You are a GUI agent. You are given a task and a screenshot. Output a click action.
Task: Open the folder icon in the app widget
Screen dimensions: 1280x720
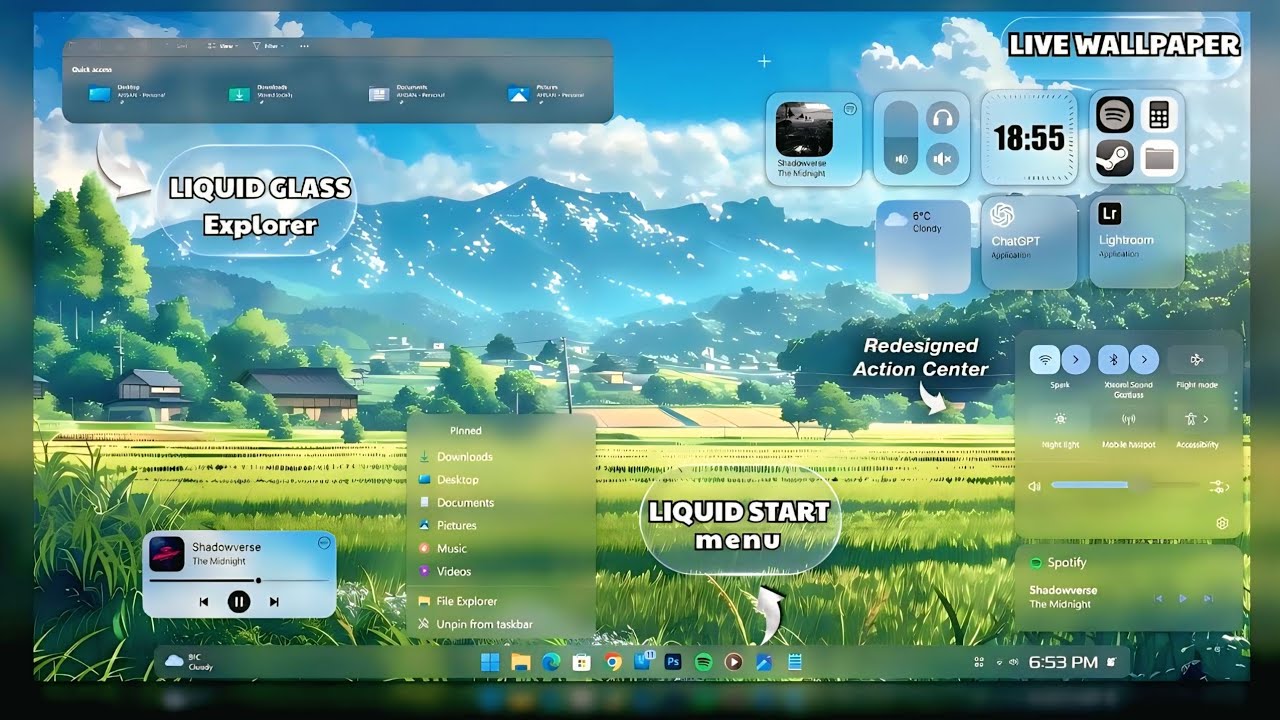(x=1158, y=159)
